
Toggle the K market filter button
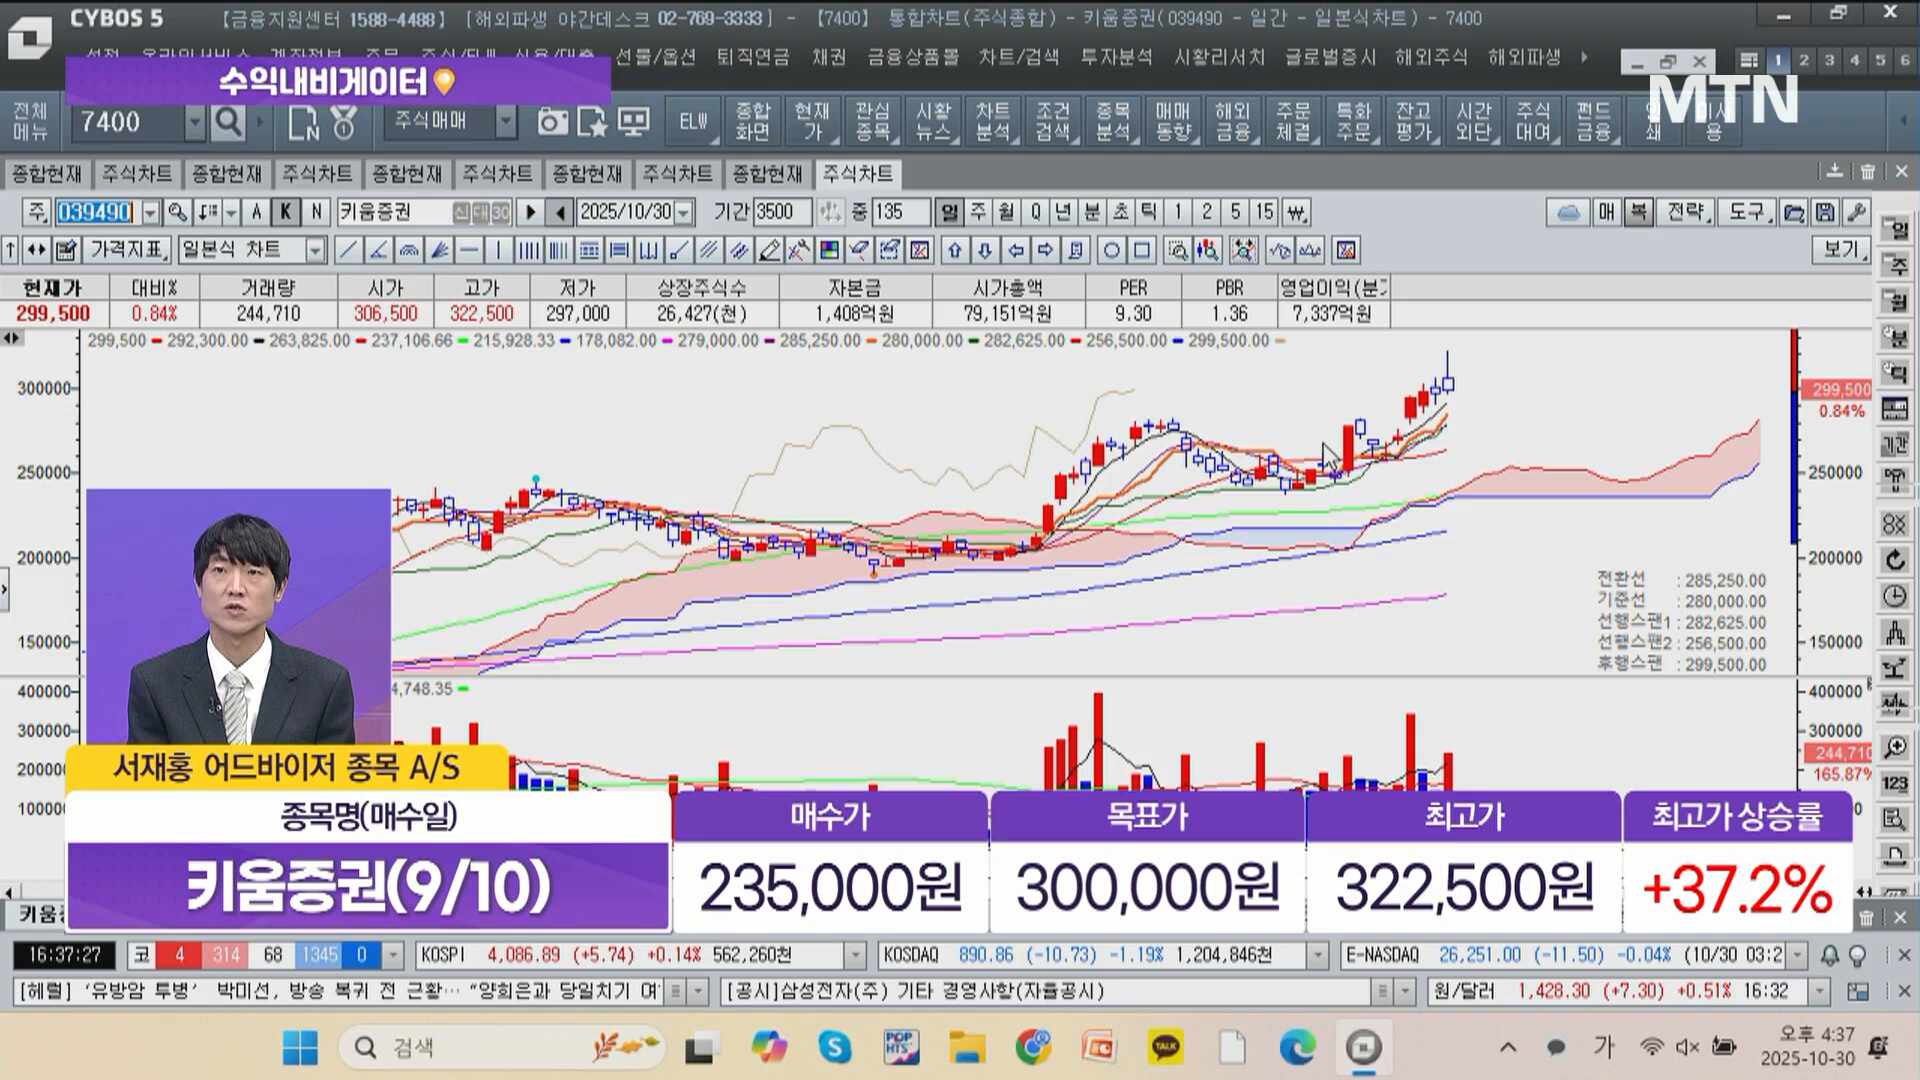(x=286, y=212)
